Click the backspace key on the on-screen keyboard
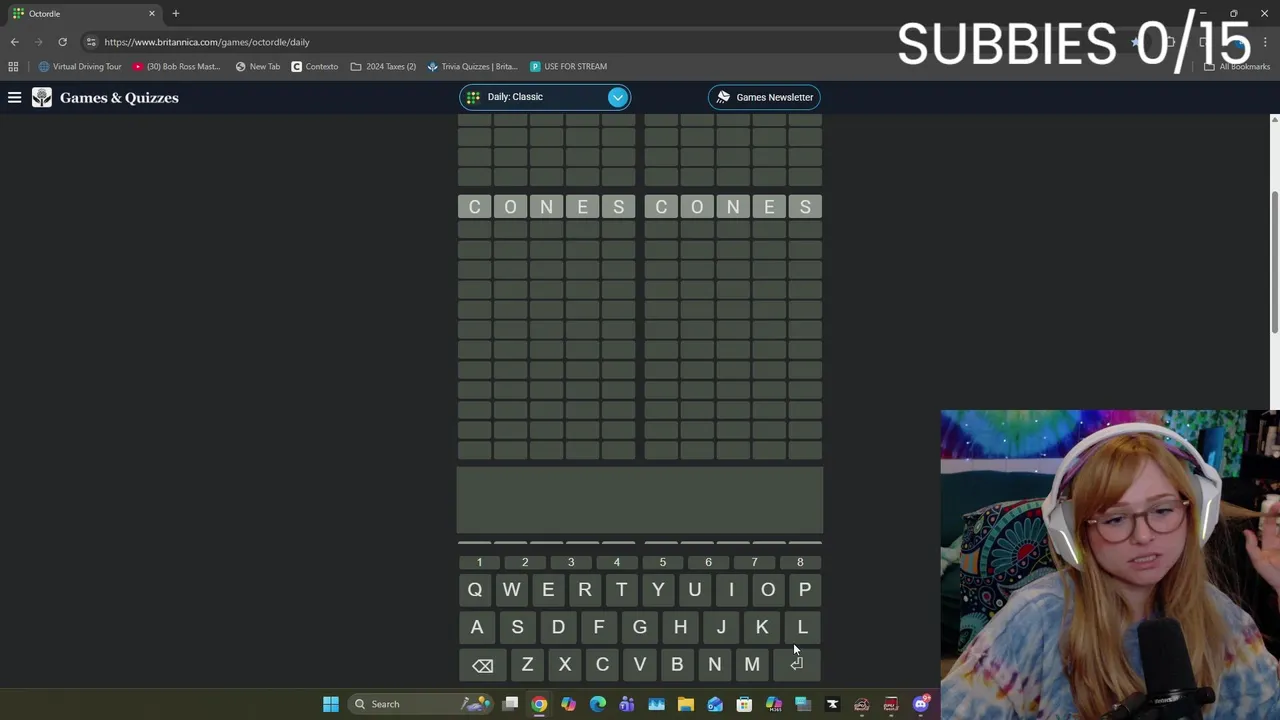 pos(482,665)
